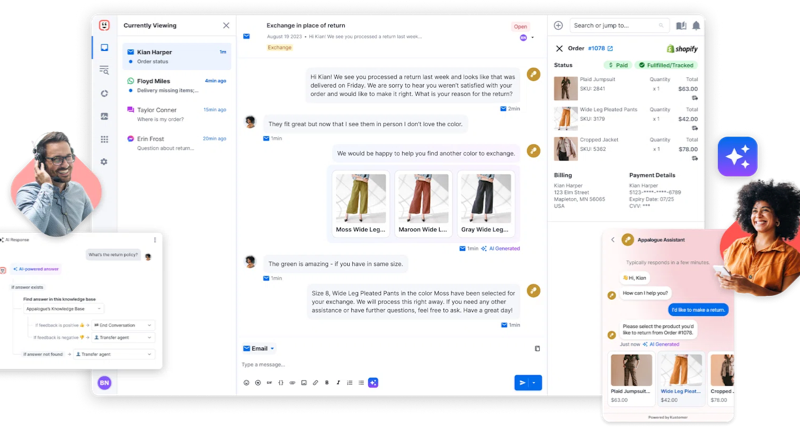800x430 pixels.
Task: Select the Maroon Wide Leg product card
Action: pos(423,204)
